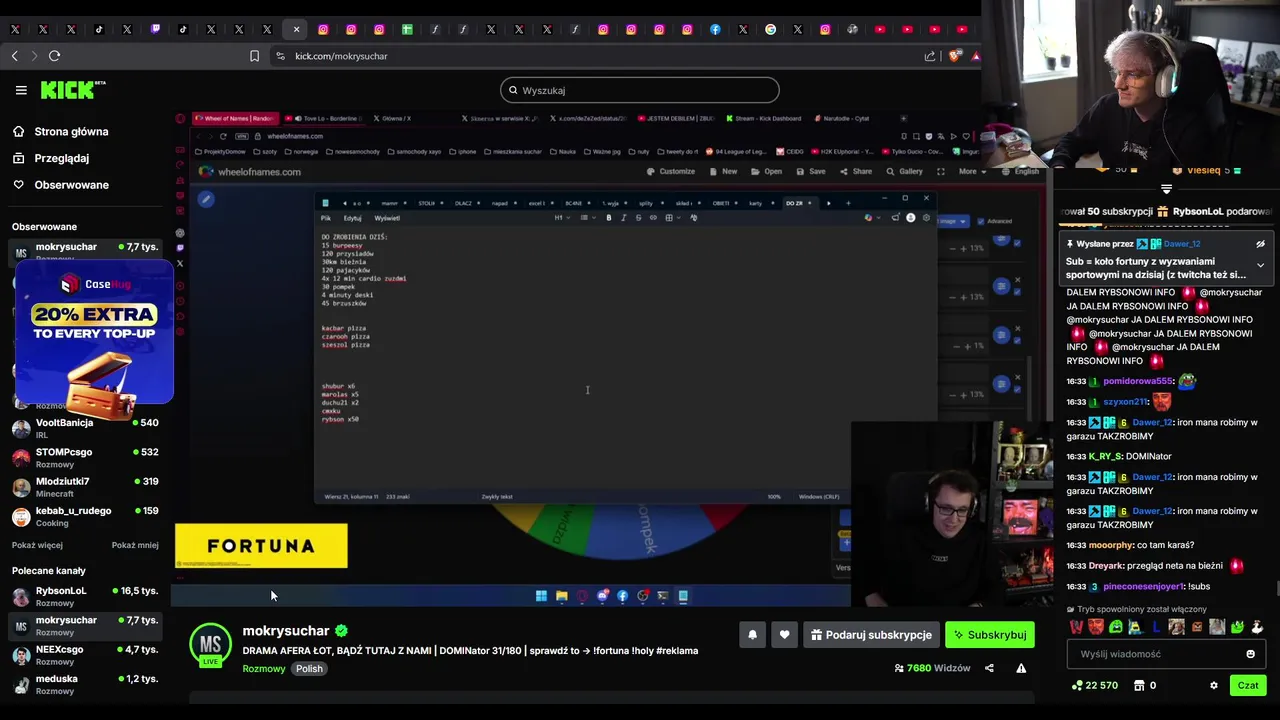Image resolution: width=1280 pixels, height=720 pixels.
Task: Insert the red W quick emote
Action: pos(1076,627)
